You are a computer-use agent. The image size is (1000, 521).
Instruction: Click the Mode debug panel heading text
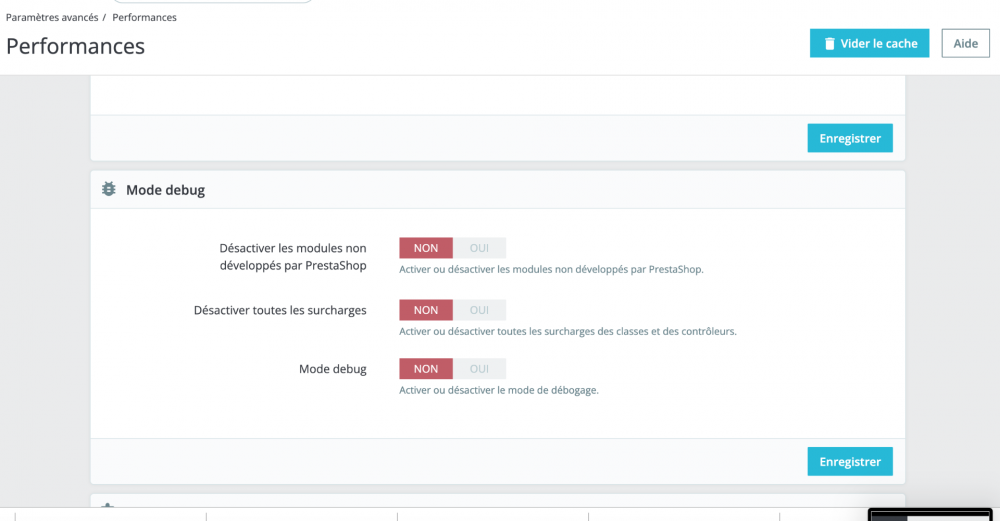tap(165, 190)
